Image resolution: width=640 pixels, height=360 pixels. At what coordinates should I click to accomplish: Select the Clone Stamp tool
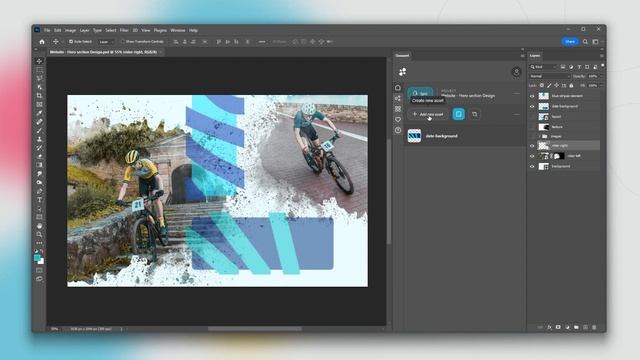coord(39,139)
